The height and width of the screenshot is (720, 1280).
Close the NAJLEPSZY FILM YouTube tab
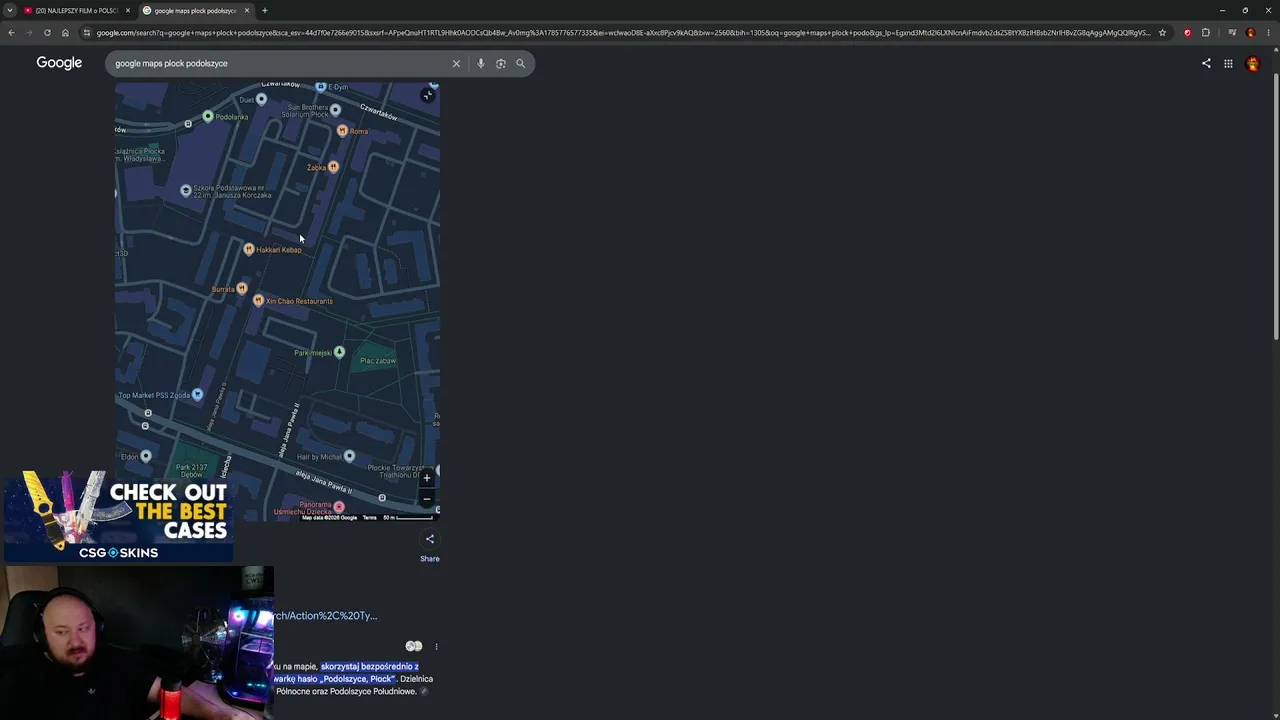coord(127,10)
